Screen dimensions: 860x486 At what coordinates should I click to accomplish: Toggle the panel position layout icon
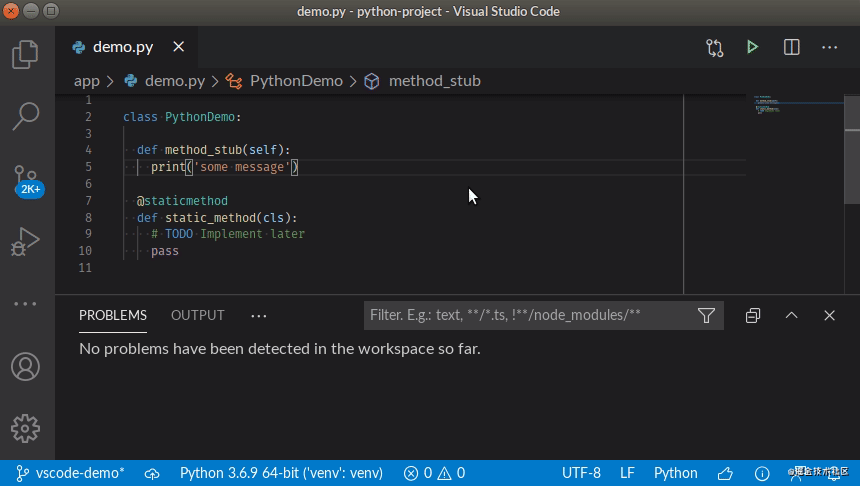click(x=753, y=315)
